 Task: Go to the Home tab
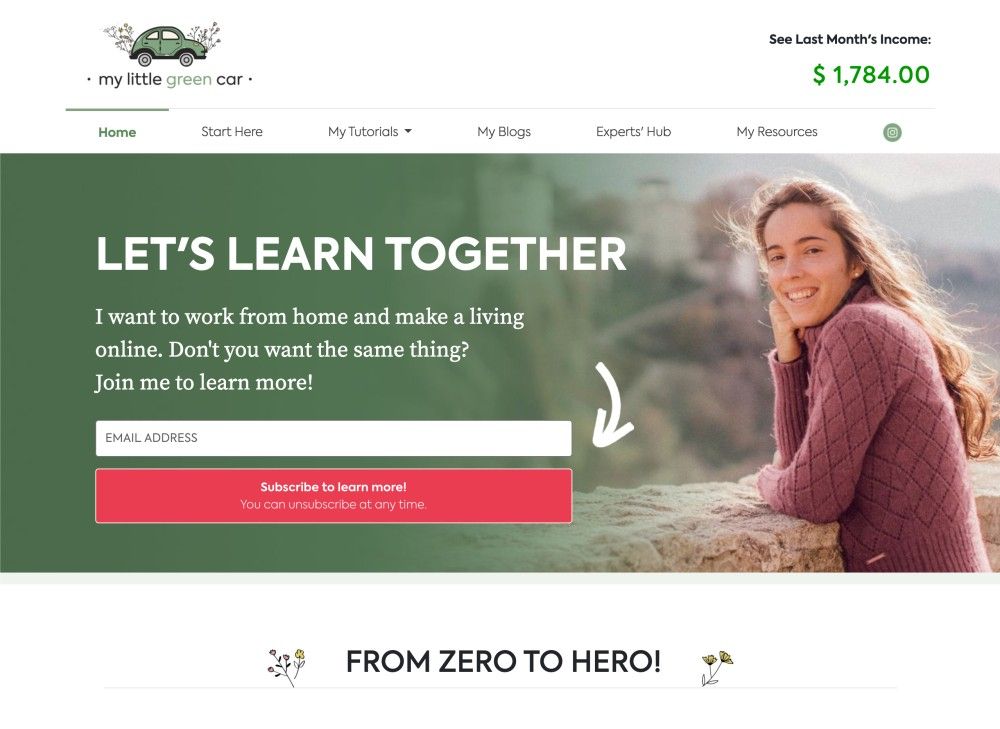[117, 132]
